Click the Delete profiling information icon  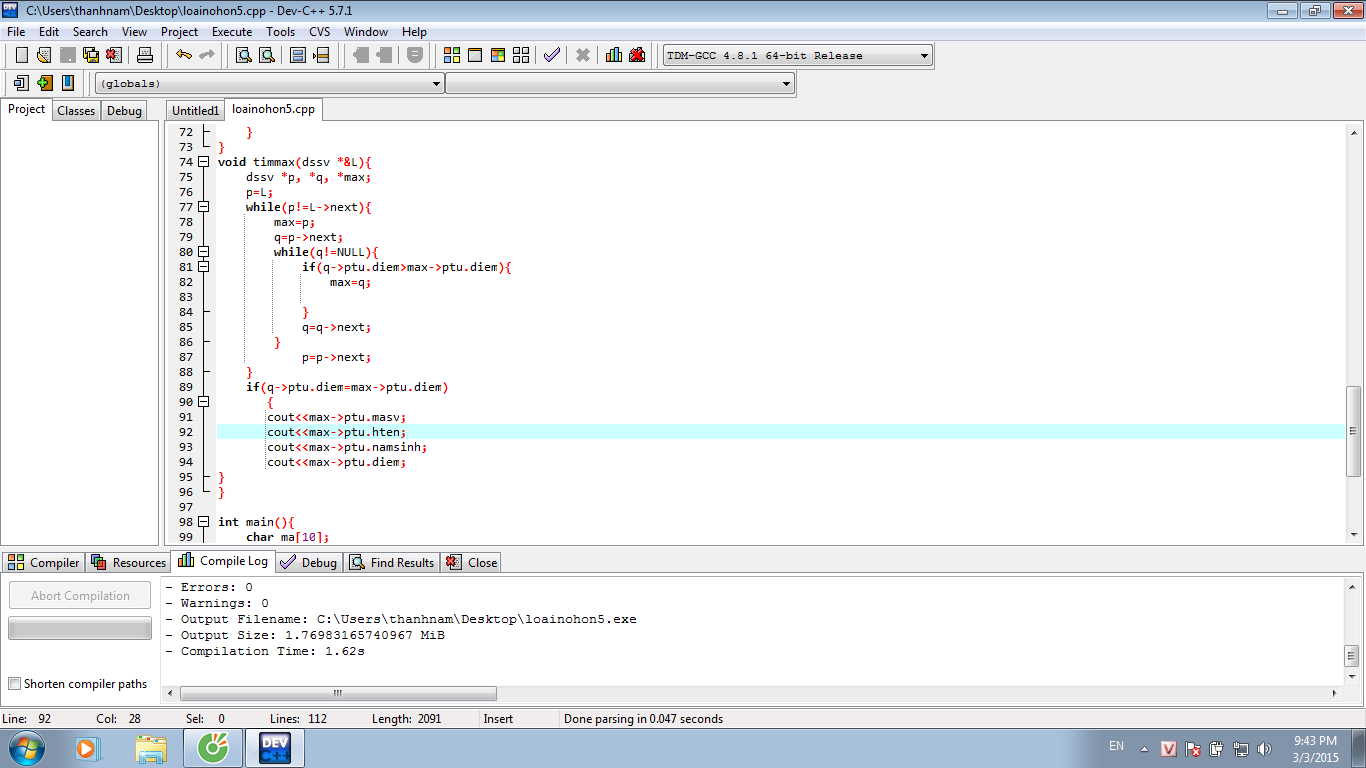pos(637,55)
